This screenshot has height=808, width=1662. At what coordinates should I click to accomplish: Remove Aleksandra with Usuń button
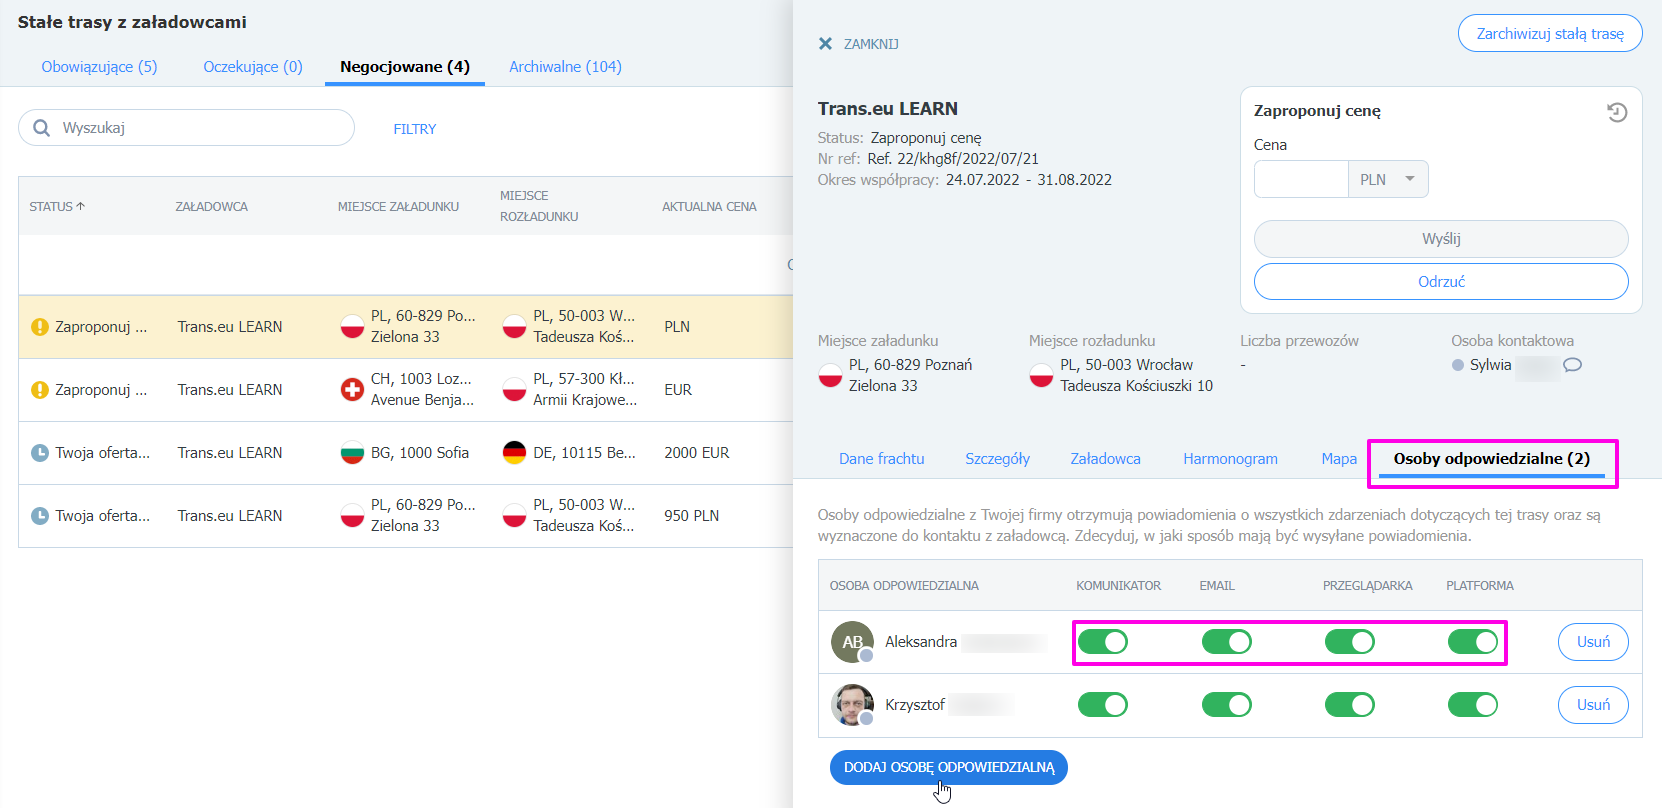coord(1593,642)
